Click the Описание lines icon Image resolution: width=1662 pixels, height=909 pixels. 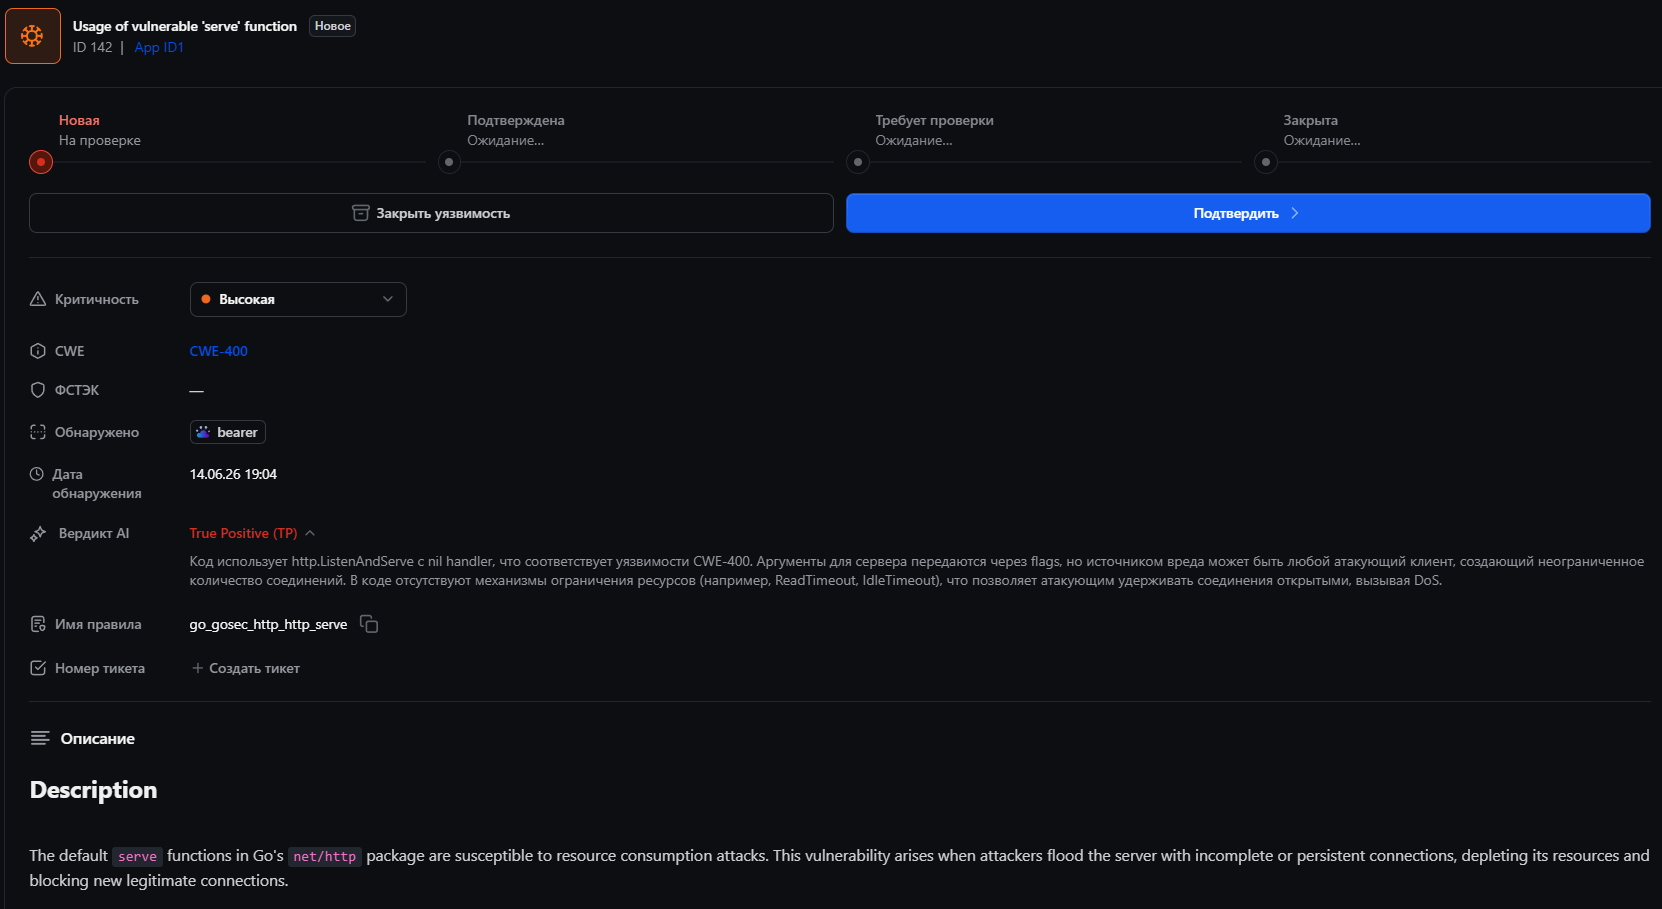click(x=40, y=738)
